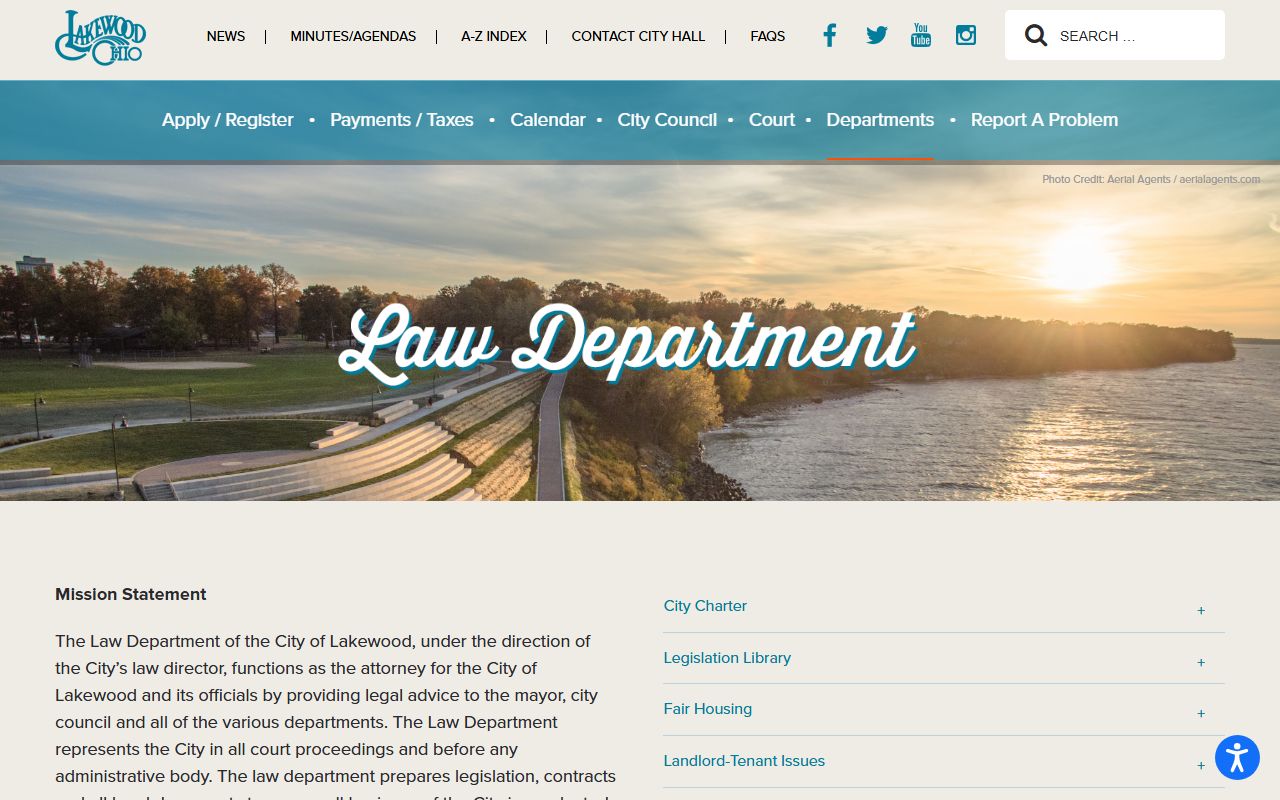Go to Minutes/Agendas page
This screenshot has width=1280, height=800.
coord(353,36)
